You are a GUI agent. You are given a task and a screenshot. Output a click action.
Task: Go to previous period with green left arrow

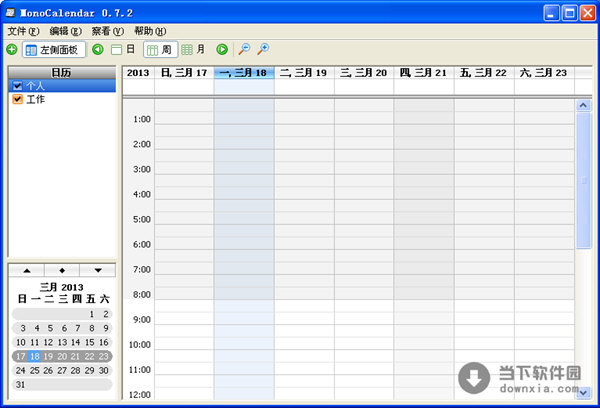point(97,49)
